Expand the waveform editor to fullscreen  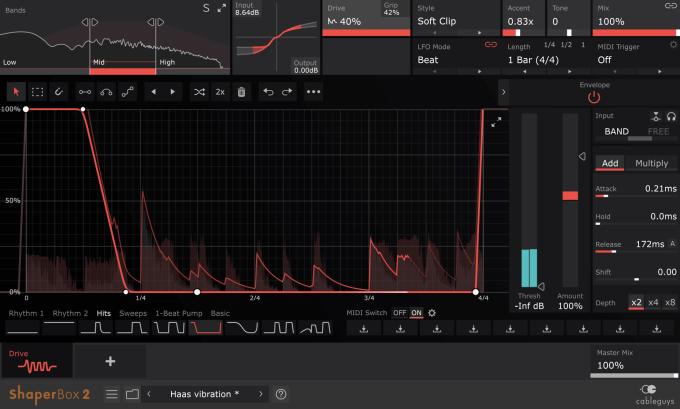[496, 122]
